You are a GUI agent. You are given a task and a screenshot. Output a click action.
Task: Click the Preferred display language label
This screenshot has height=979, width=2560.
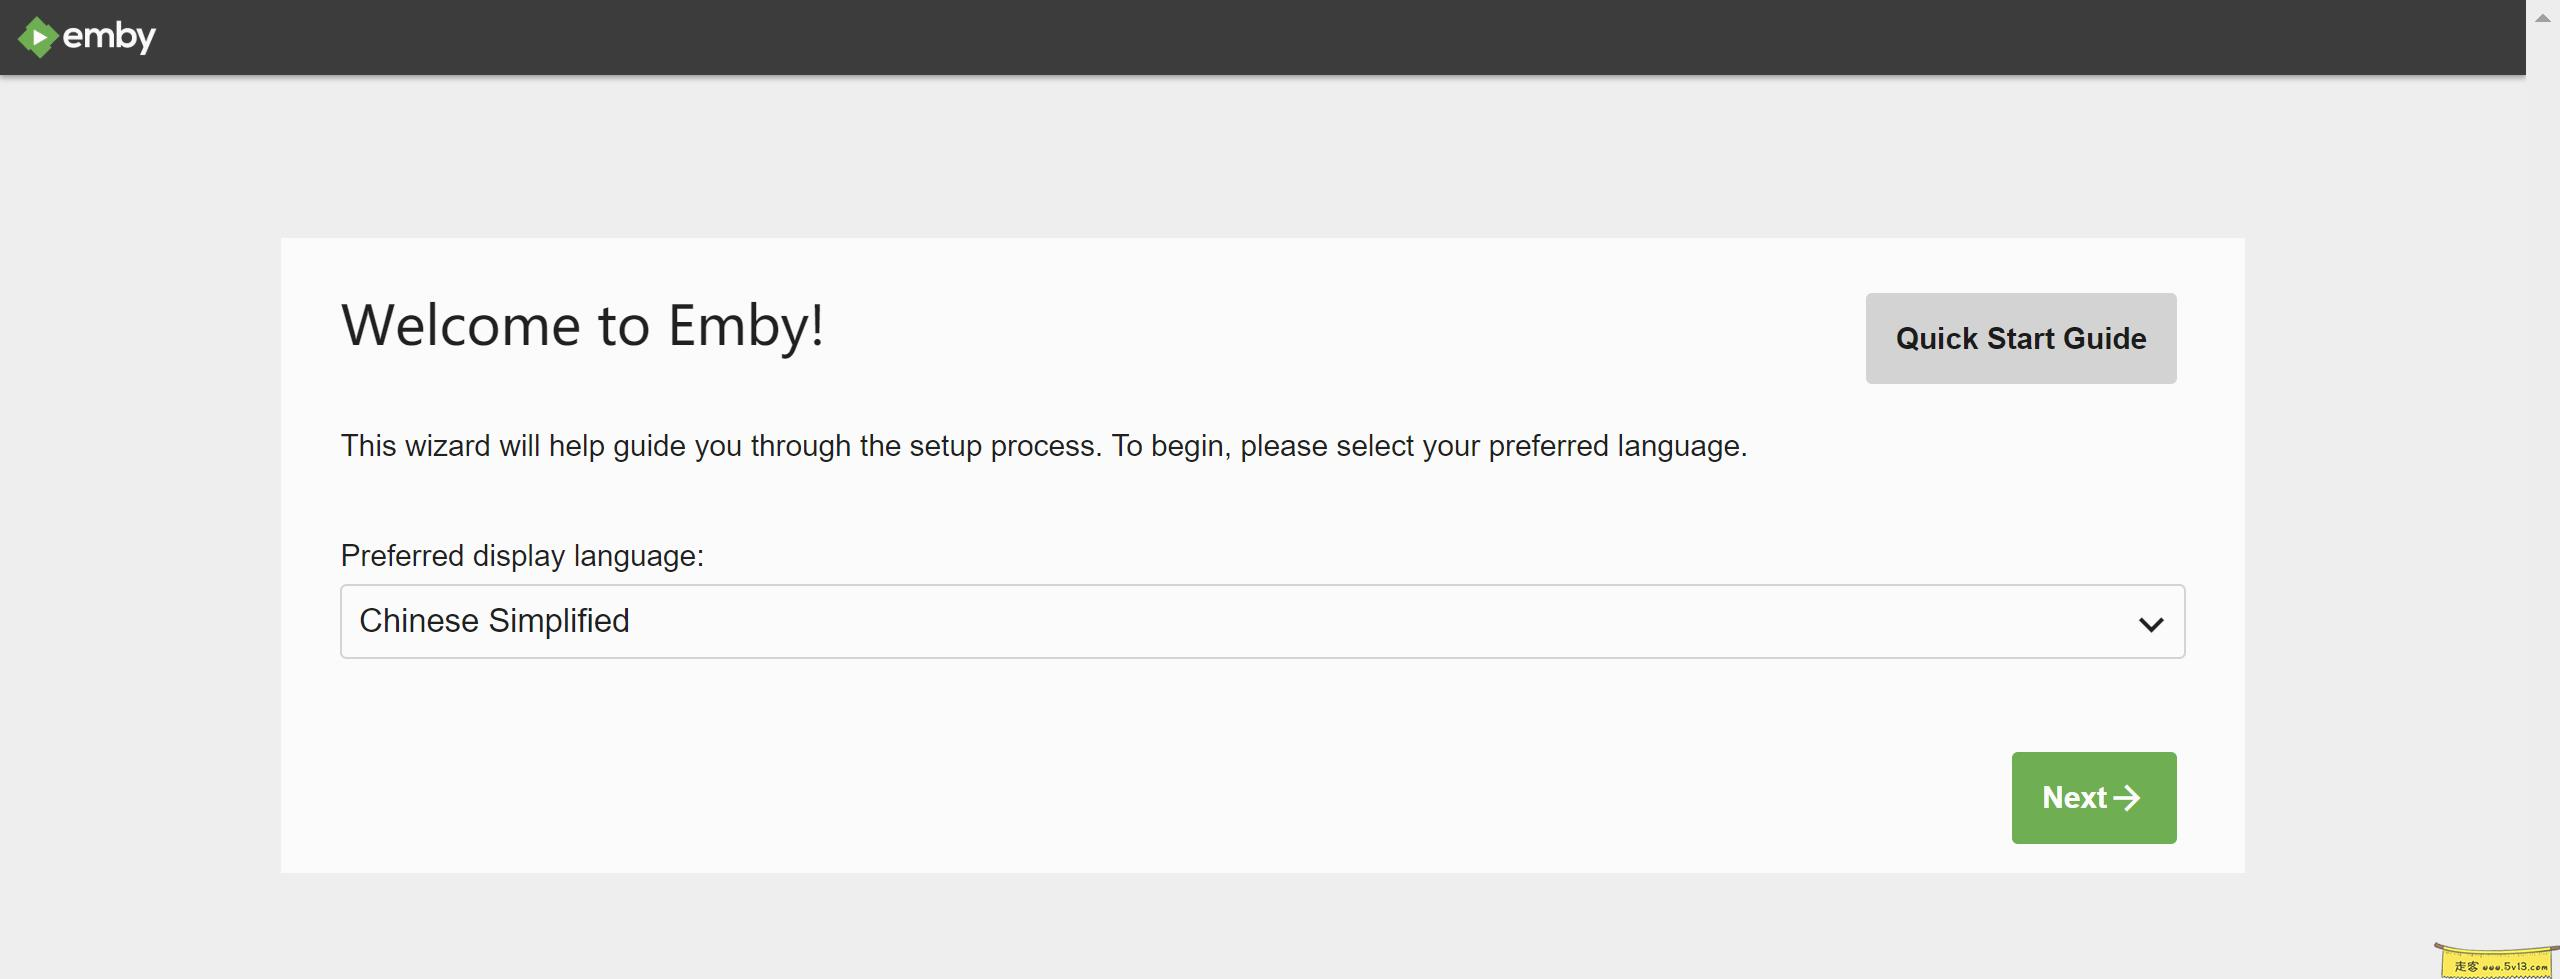pos(522,556)
